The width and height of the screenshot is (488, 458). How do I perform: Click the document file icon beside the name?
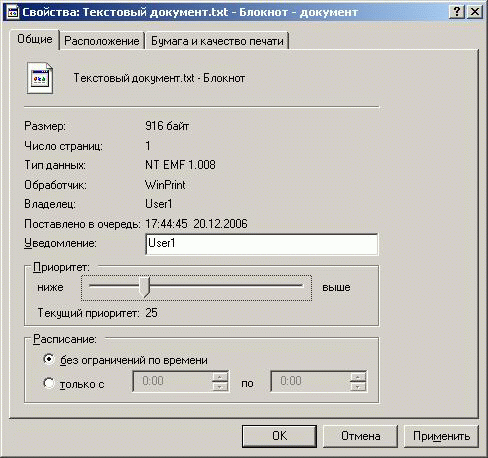point(40,78)
